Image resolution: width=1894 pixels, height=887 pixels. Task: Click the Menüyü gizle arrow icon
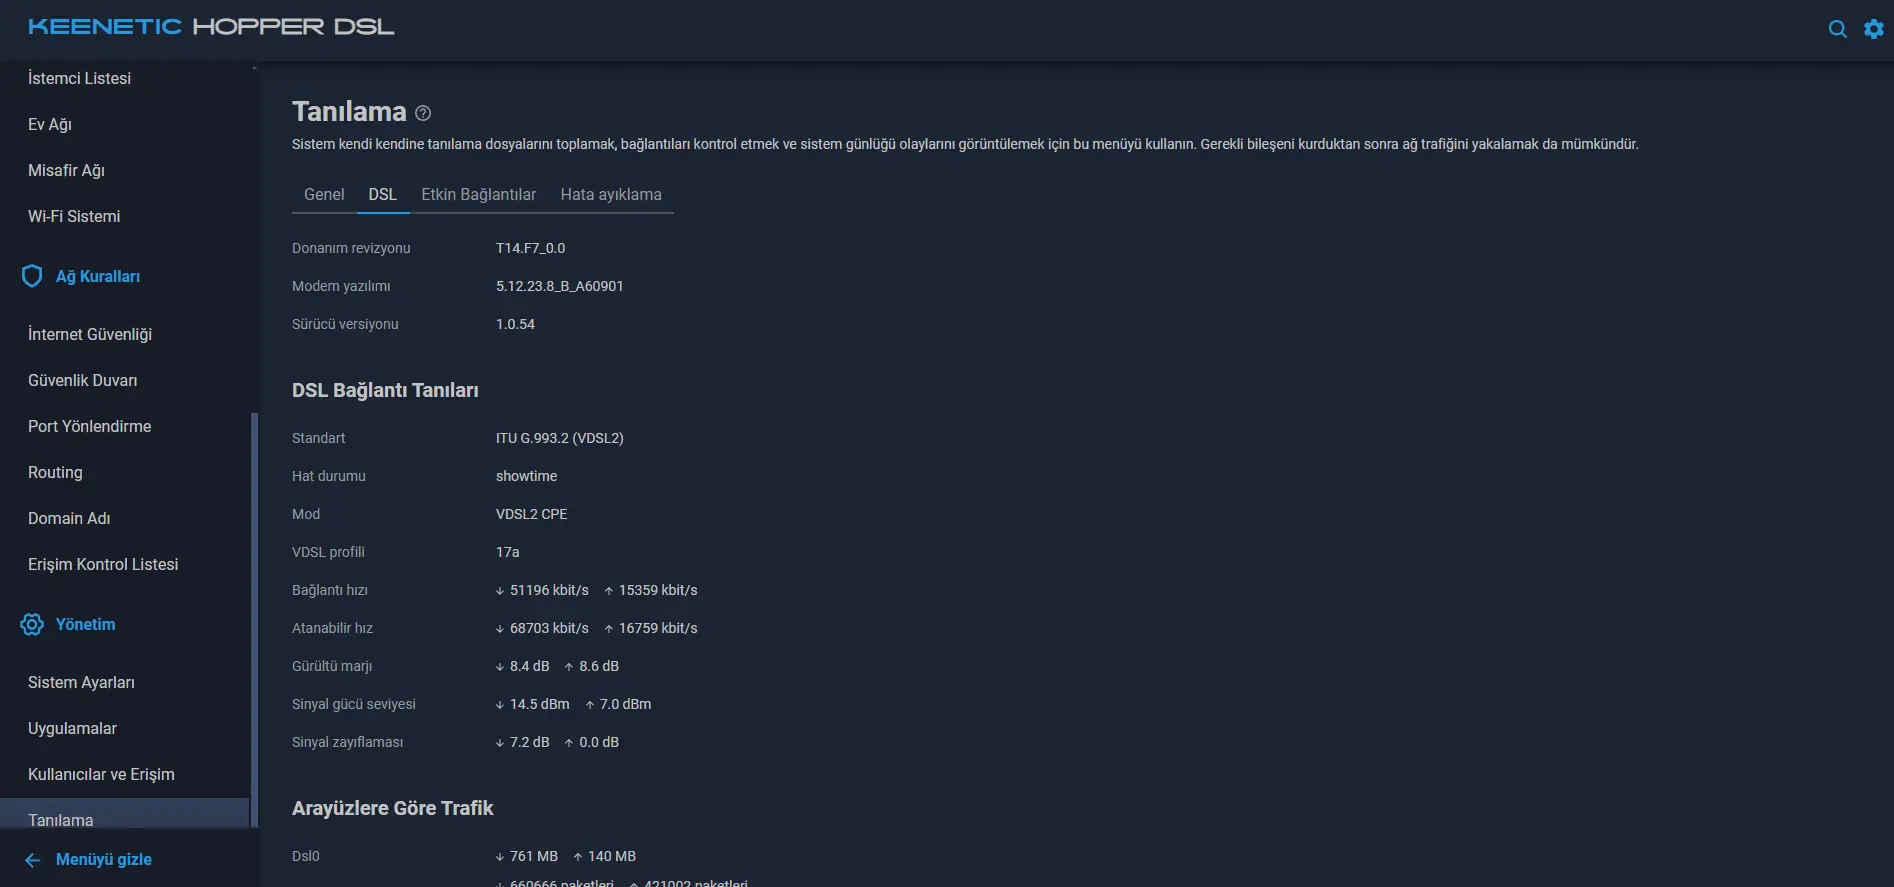33,860
